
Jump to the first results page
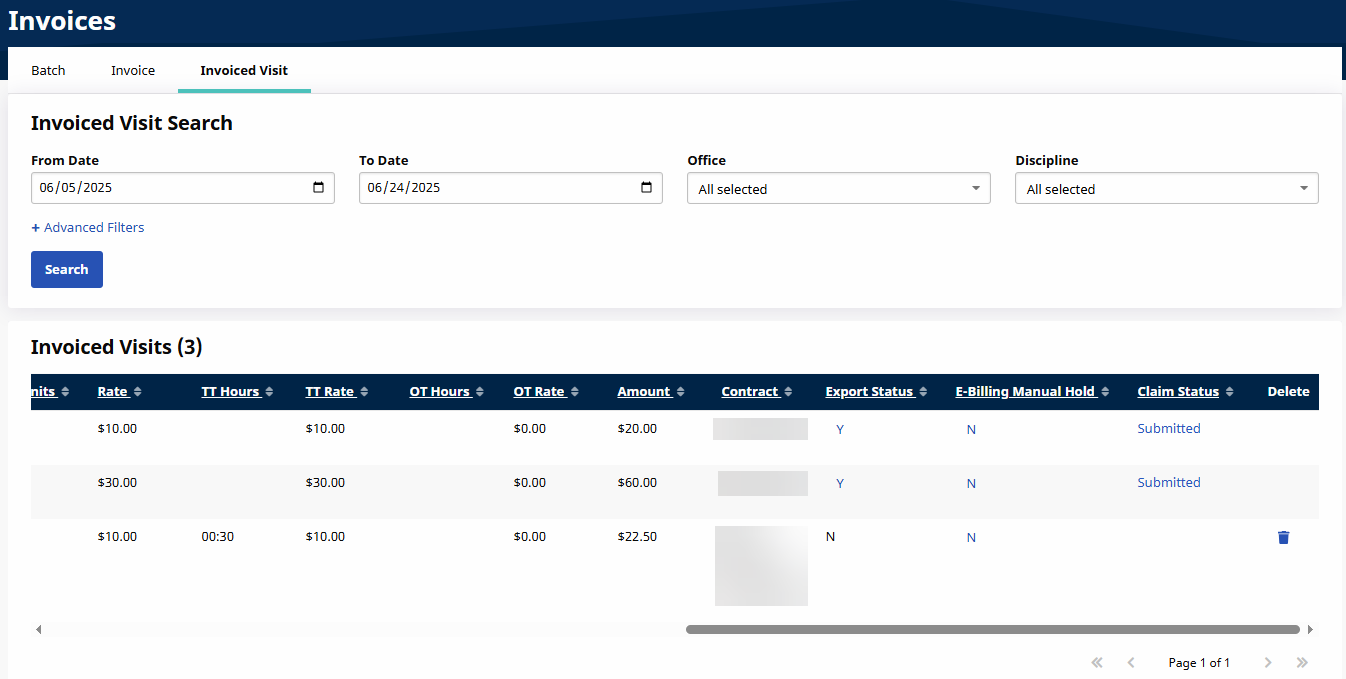1097,663
